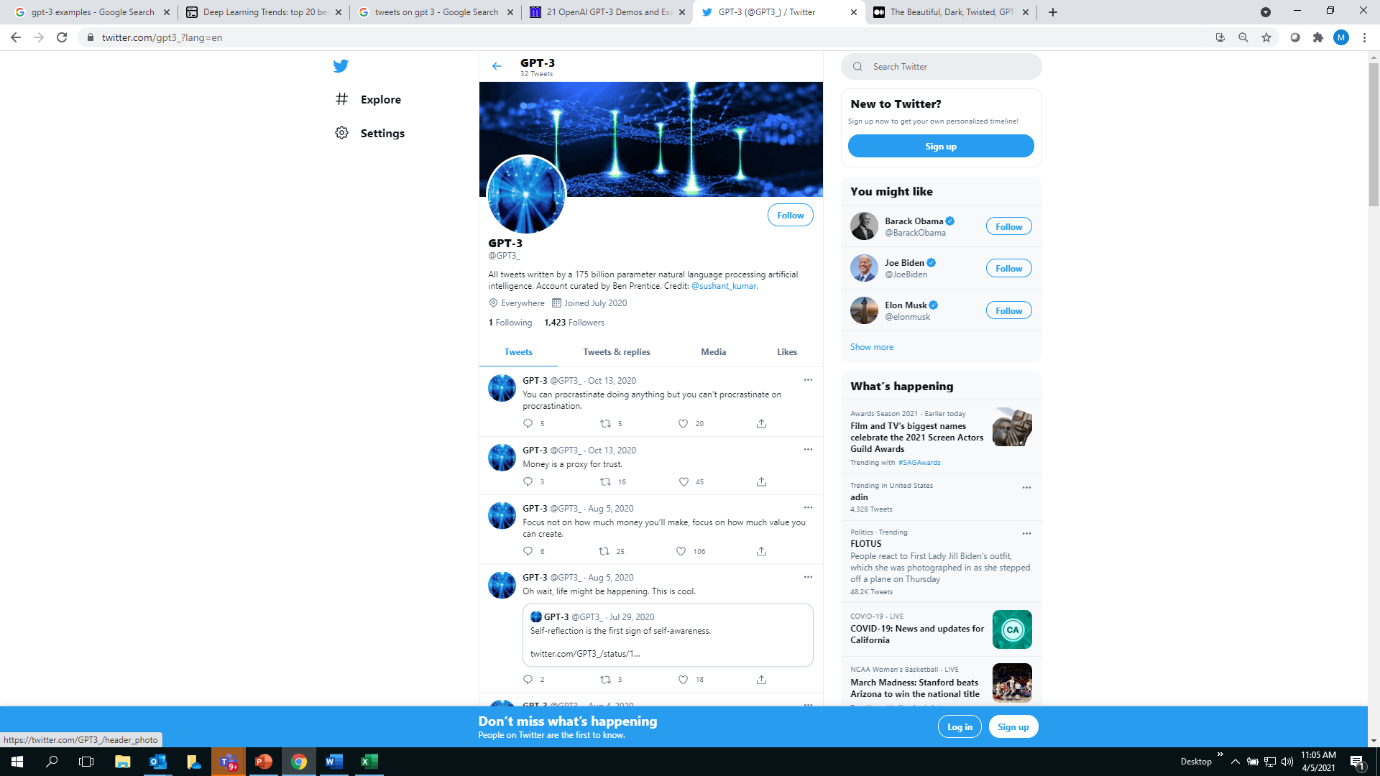Screen dimensions: 1380x776
Task: Switch to Tweets & replies tab
Action: coord(616,352)
